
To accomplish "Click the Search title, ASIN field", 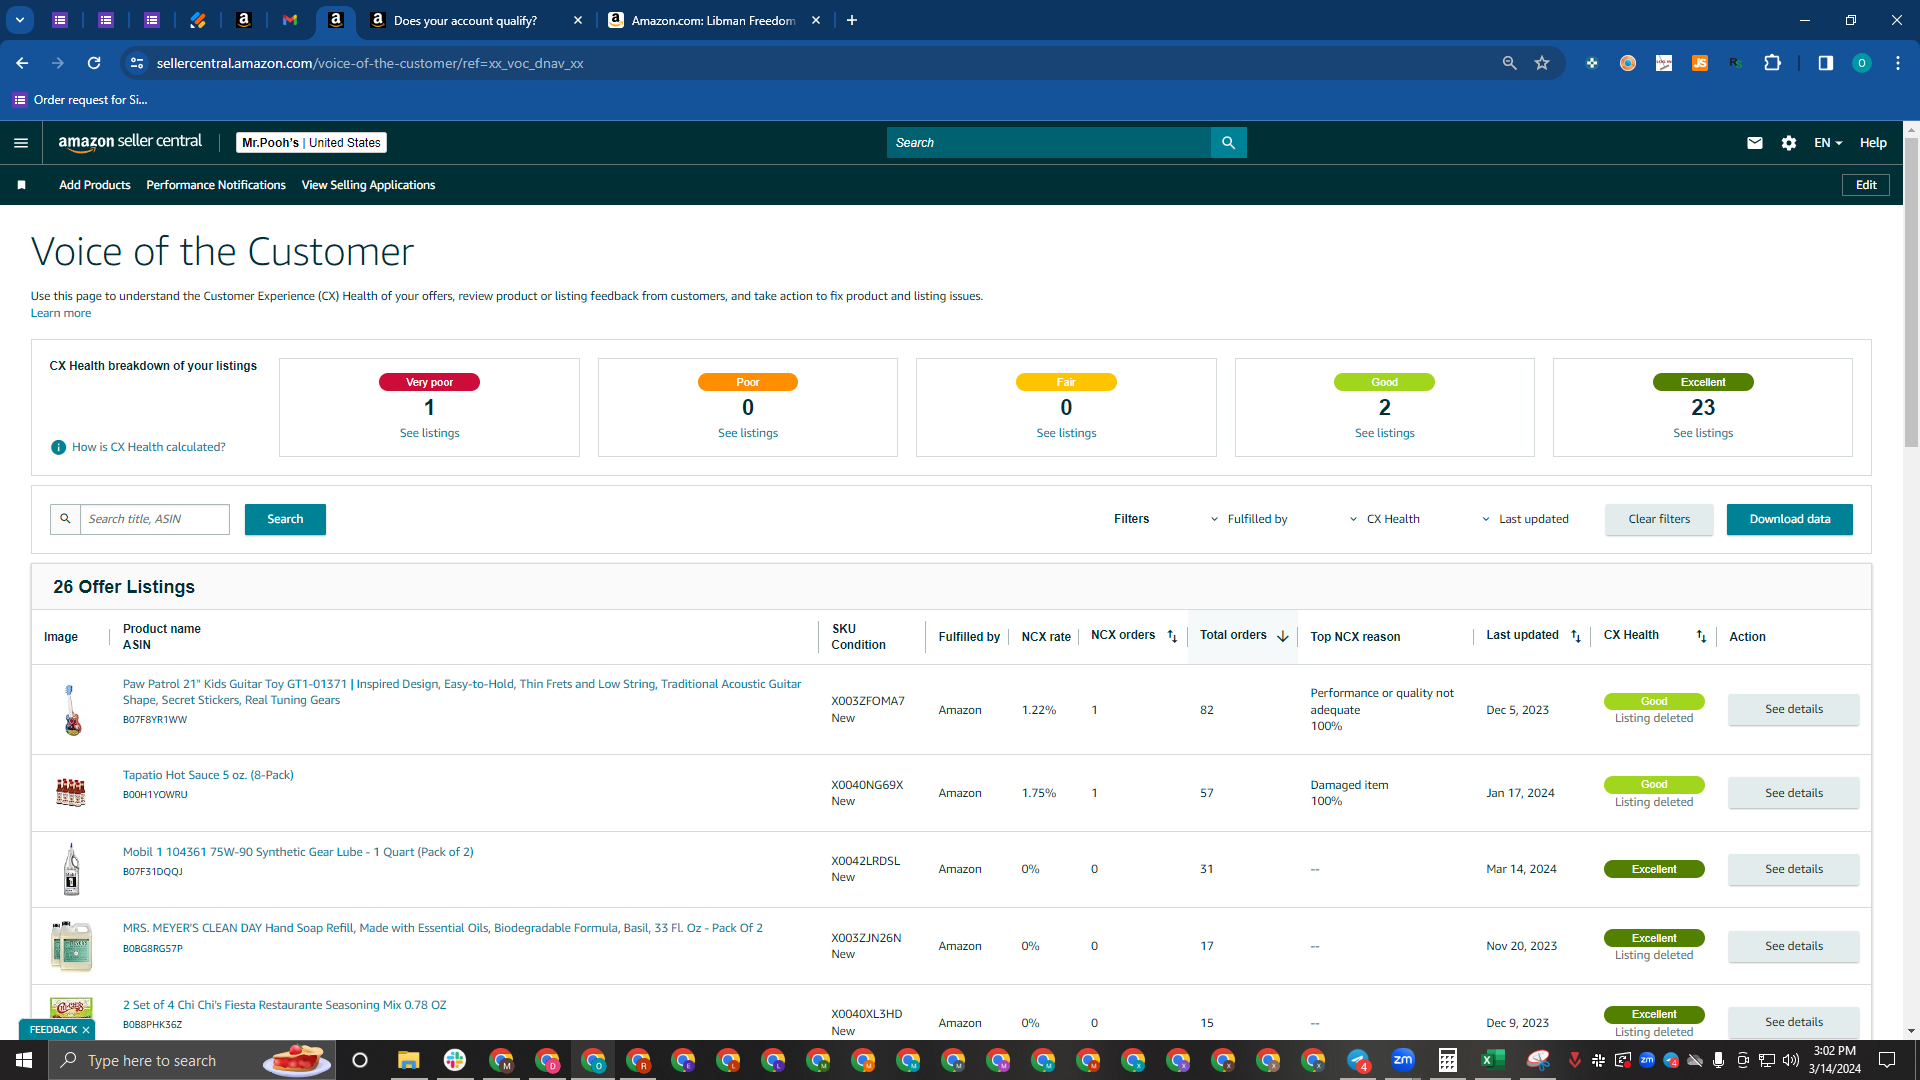I will tap(155, 519).
